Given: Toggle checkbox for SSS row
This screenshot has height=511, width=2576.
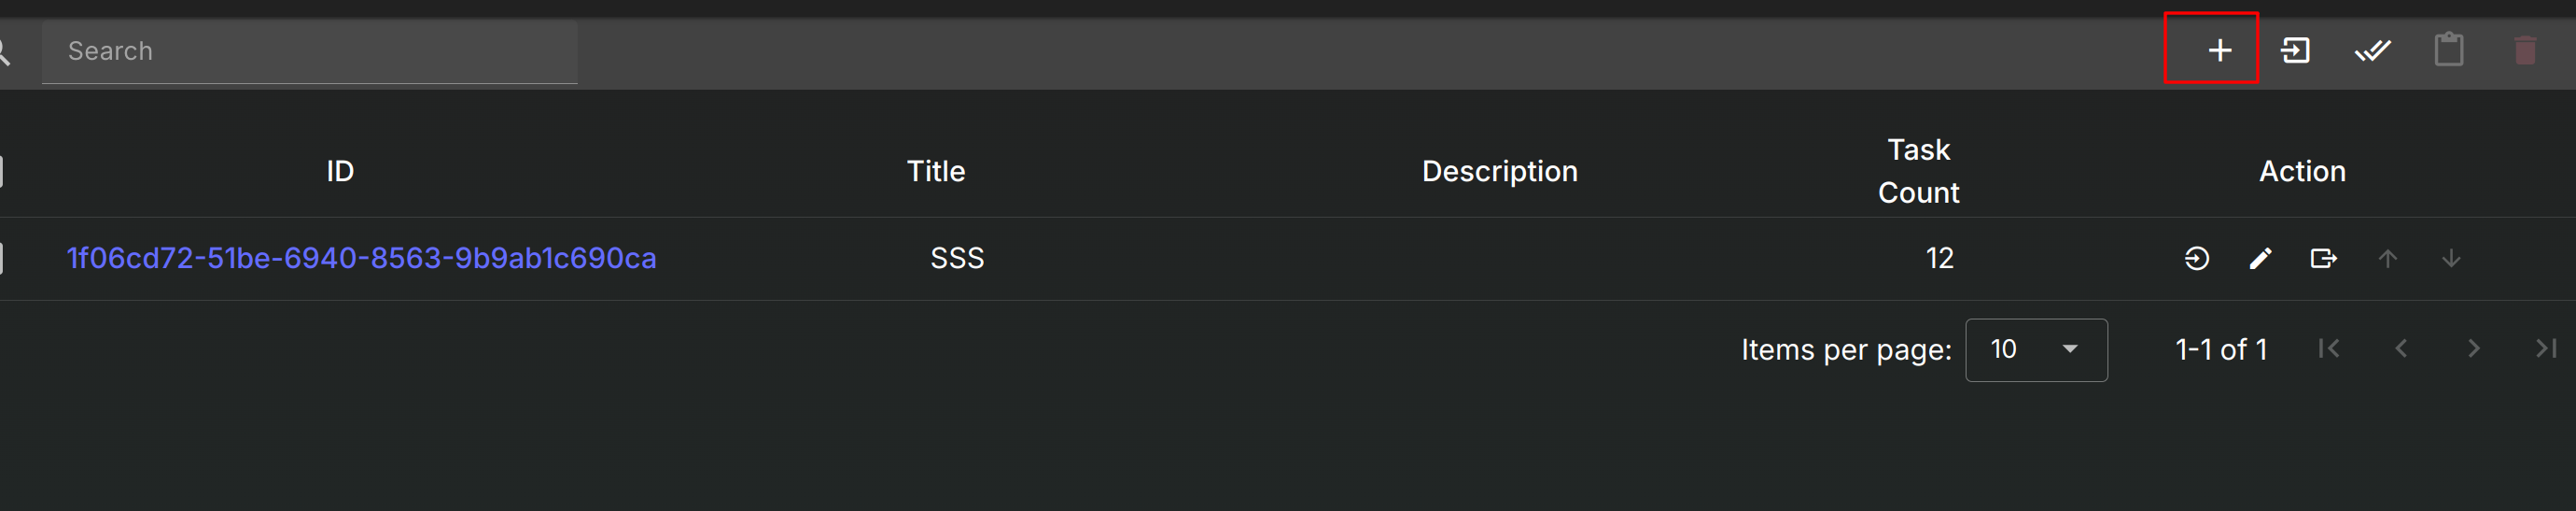Looking at the screenshot, I should click(1, 258).
